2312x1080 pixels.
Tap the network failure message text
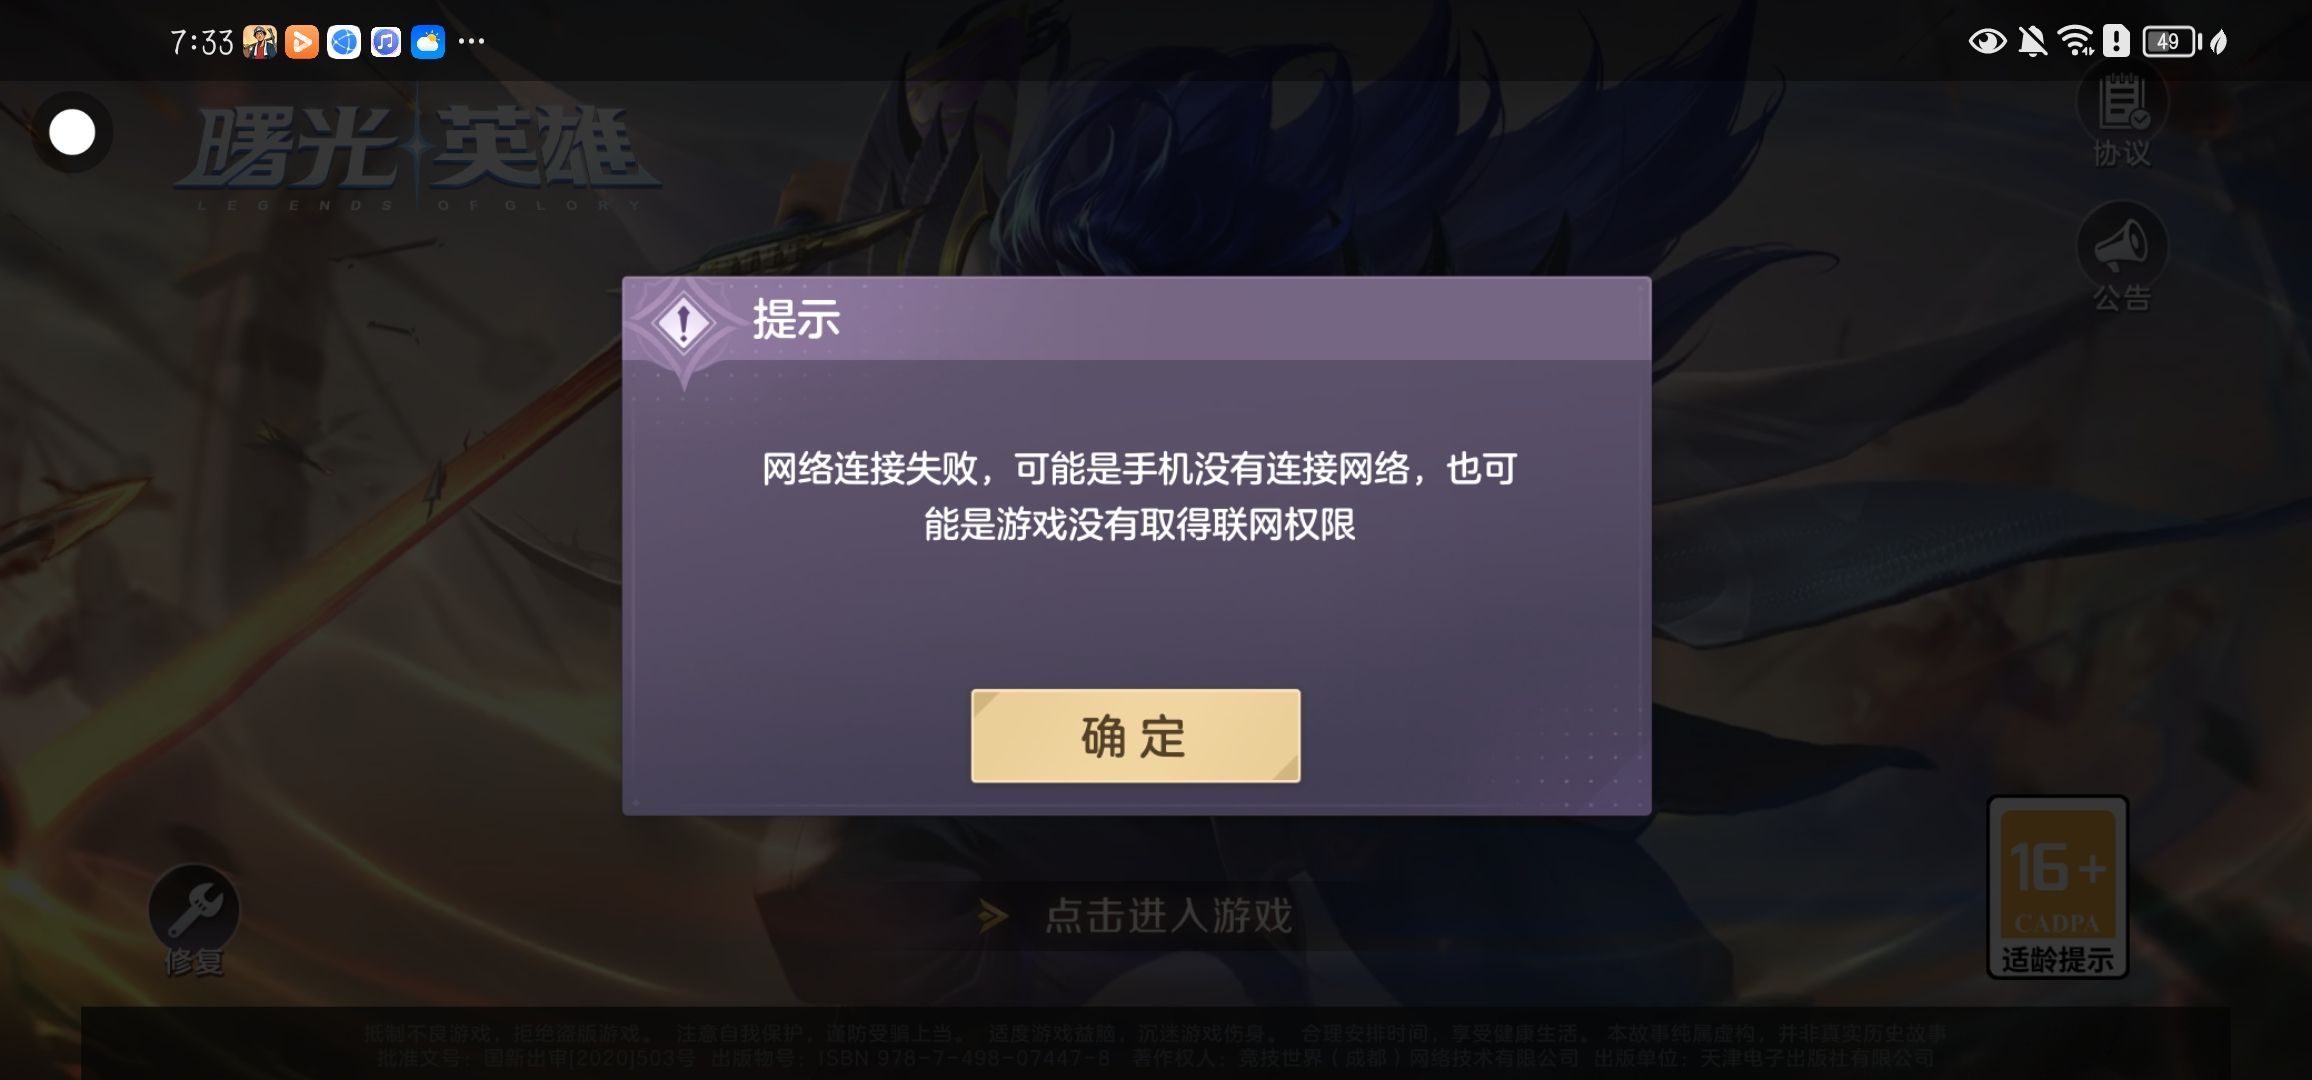coord(1138,496)
